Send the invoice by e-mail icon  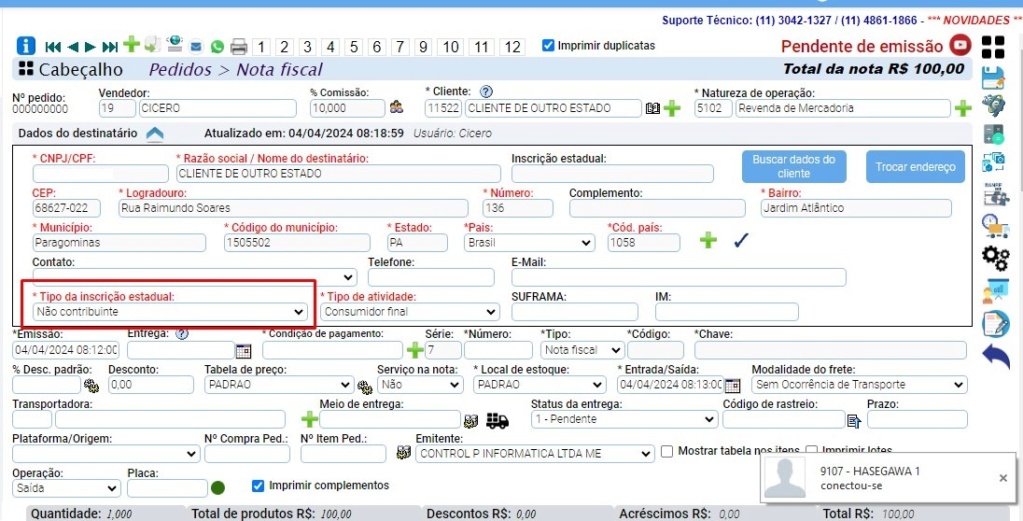click(196, 46)
